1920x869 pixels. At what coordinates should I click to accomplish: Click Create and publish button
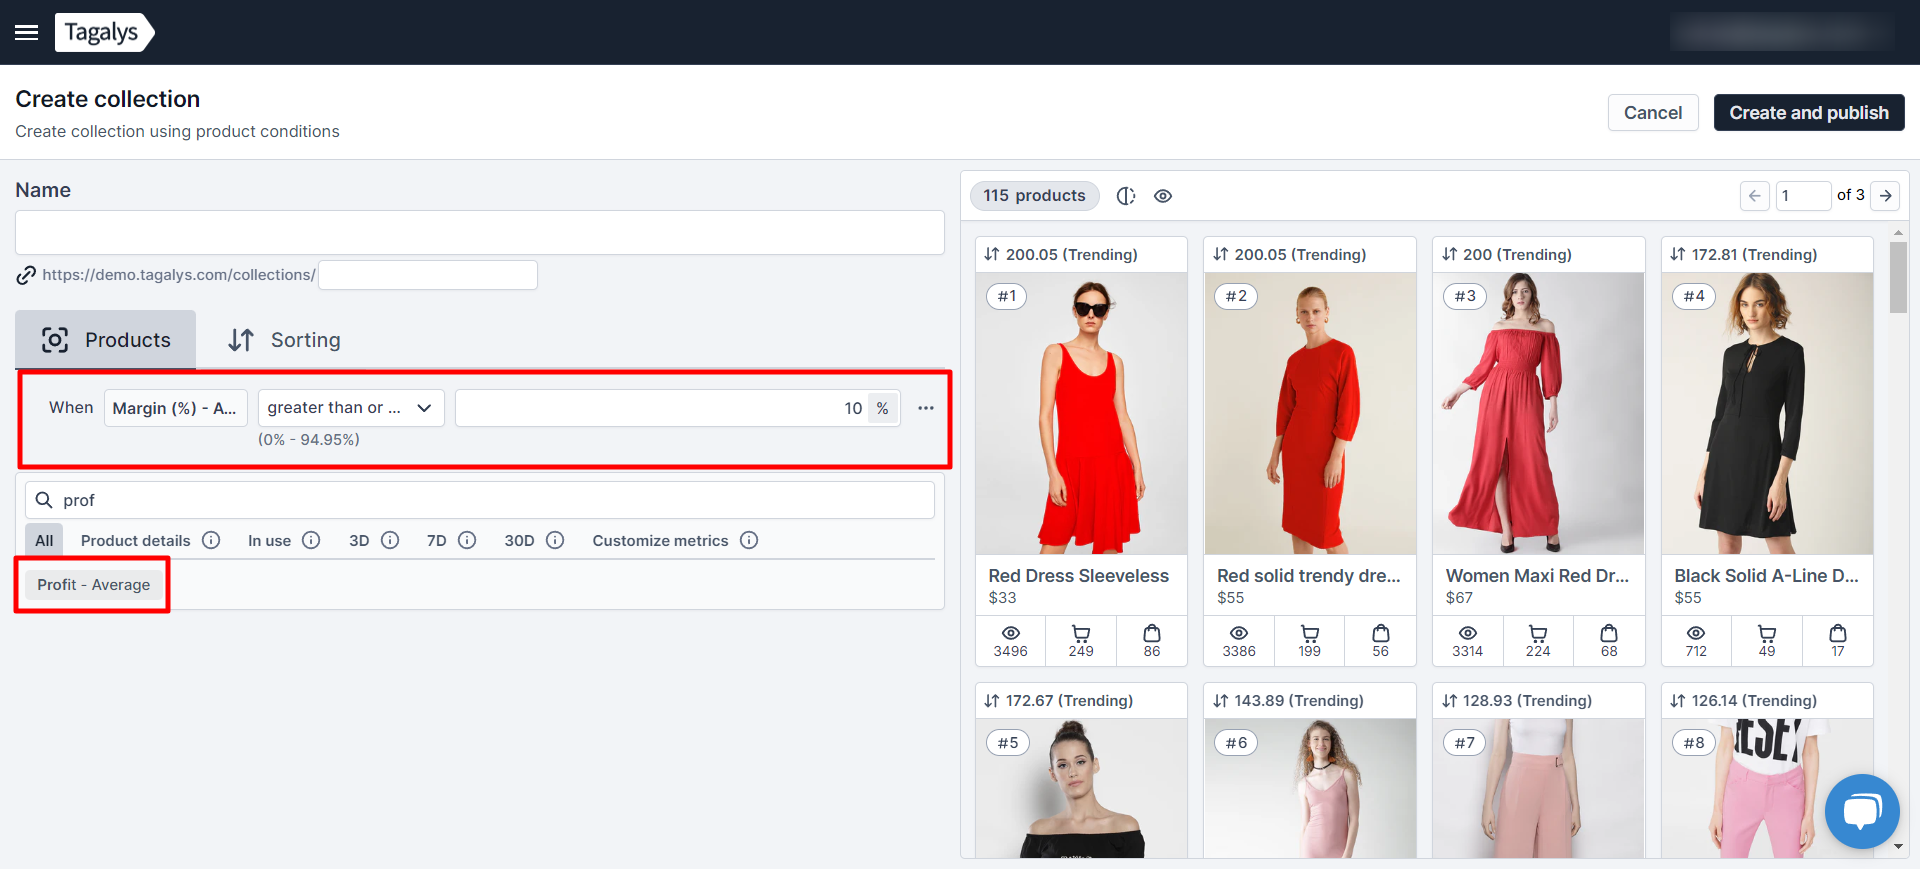(1809, 113)
